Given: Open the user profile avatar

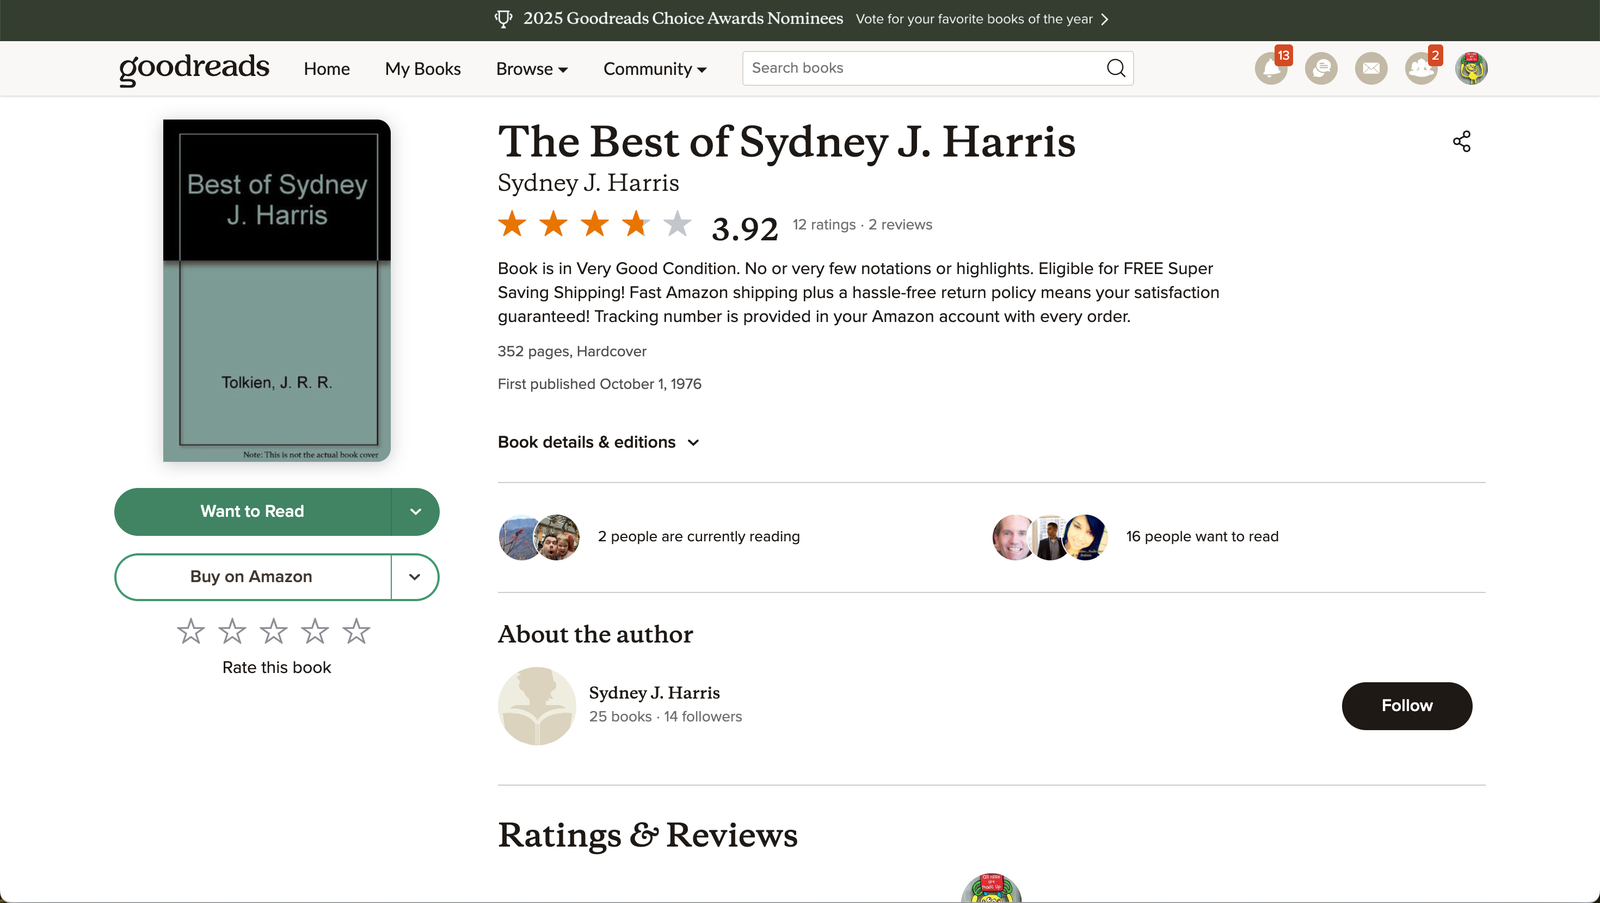Looking at the screenshot, I should [x=1471, y=69].
